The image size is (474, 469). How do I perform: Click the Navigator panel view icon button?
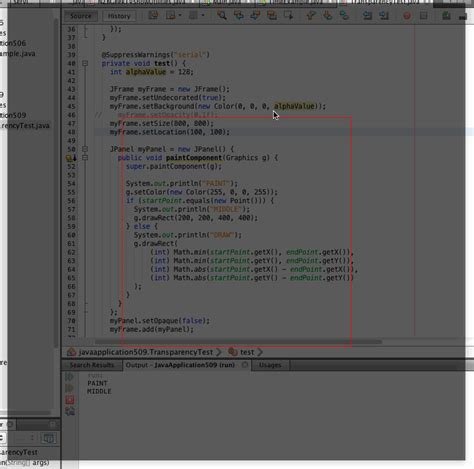click(48, 438)
